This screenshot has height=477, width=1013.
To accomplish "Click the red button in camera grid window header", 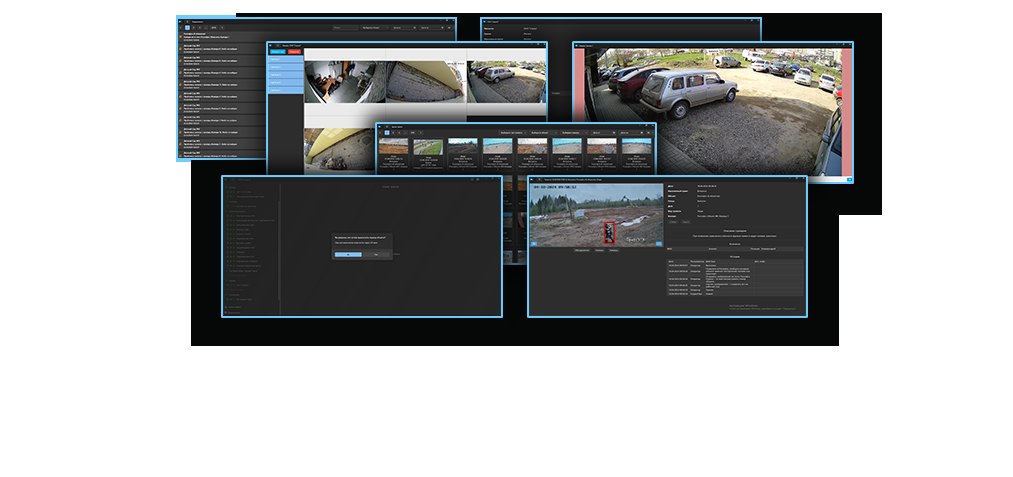I will (x=295, y=51).
